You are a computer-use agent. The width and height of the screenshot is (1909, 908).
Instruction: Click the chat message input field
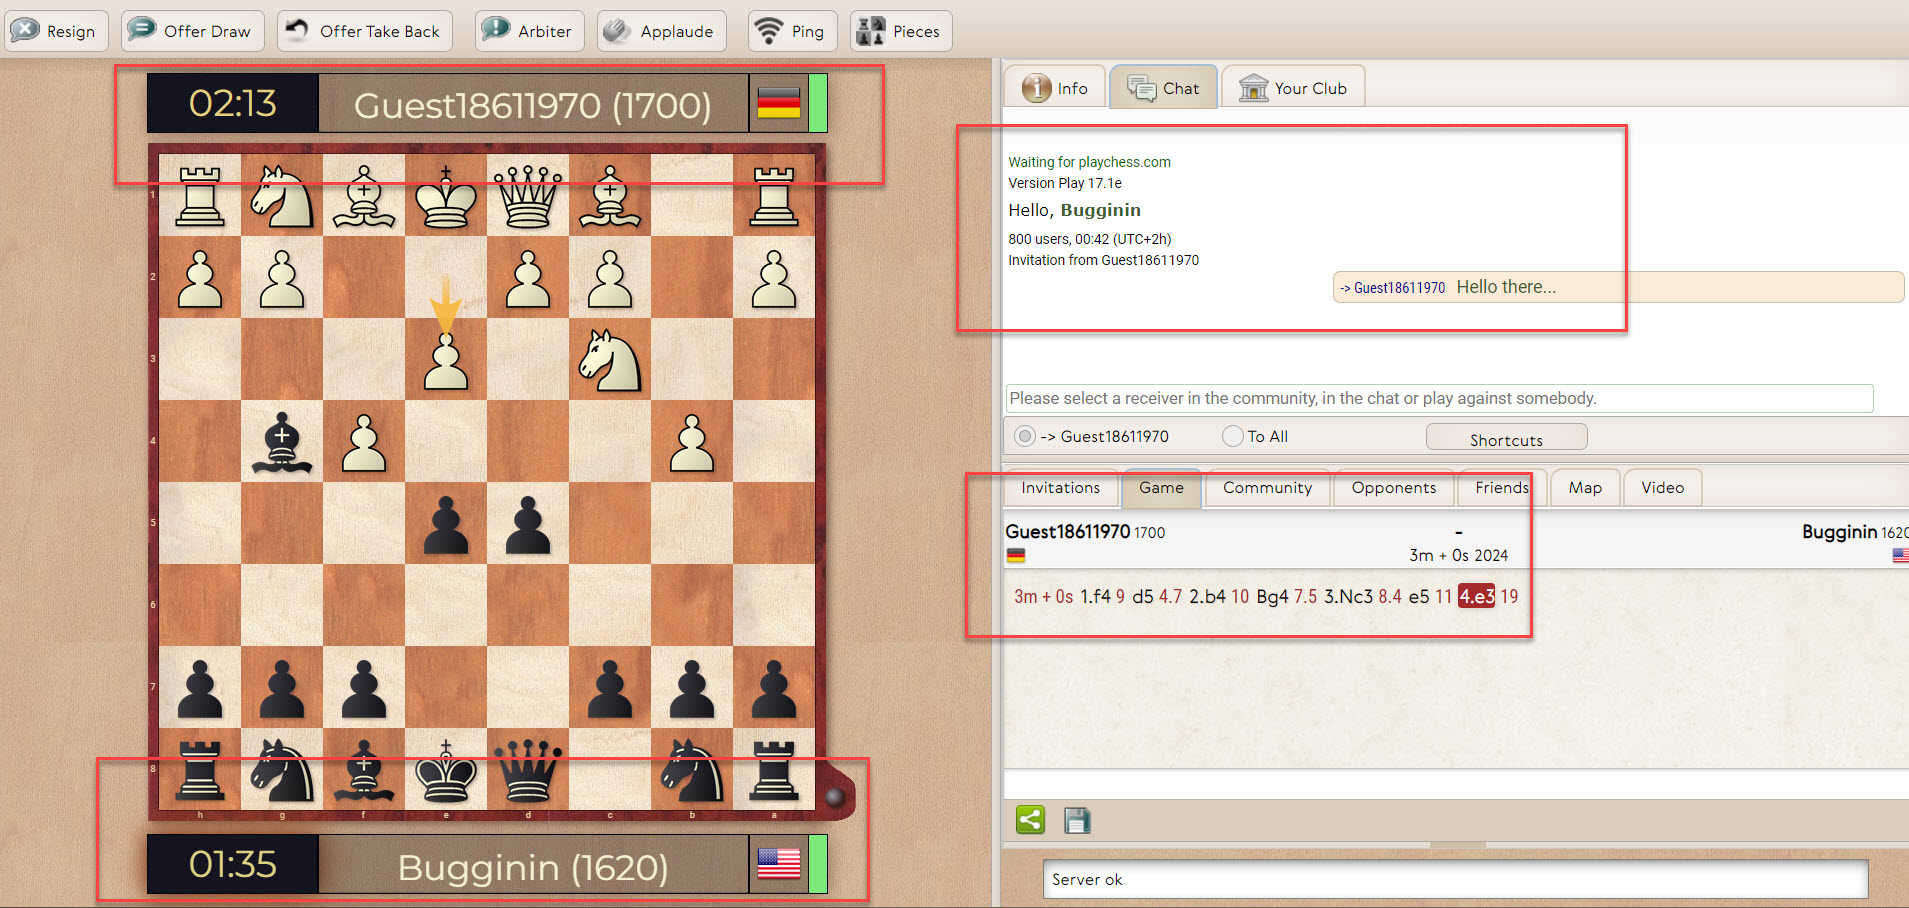pos(1438,398)
